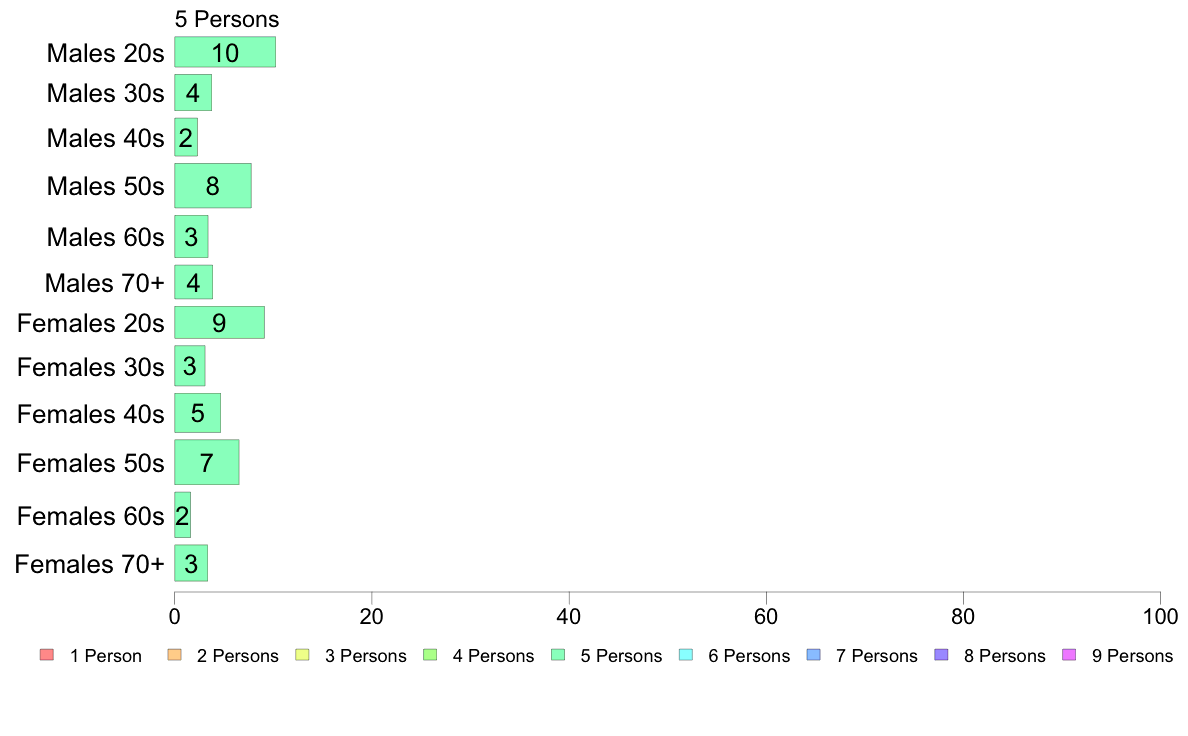Select the Females 50s bar showing 7
The image size is (1188, 736).
(x=207, y=462)
